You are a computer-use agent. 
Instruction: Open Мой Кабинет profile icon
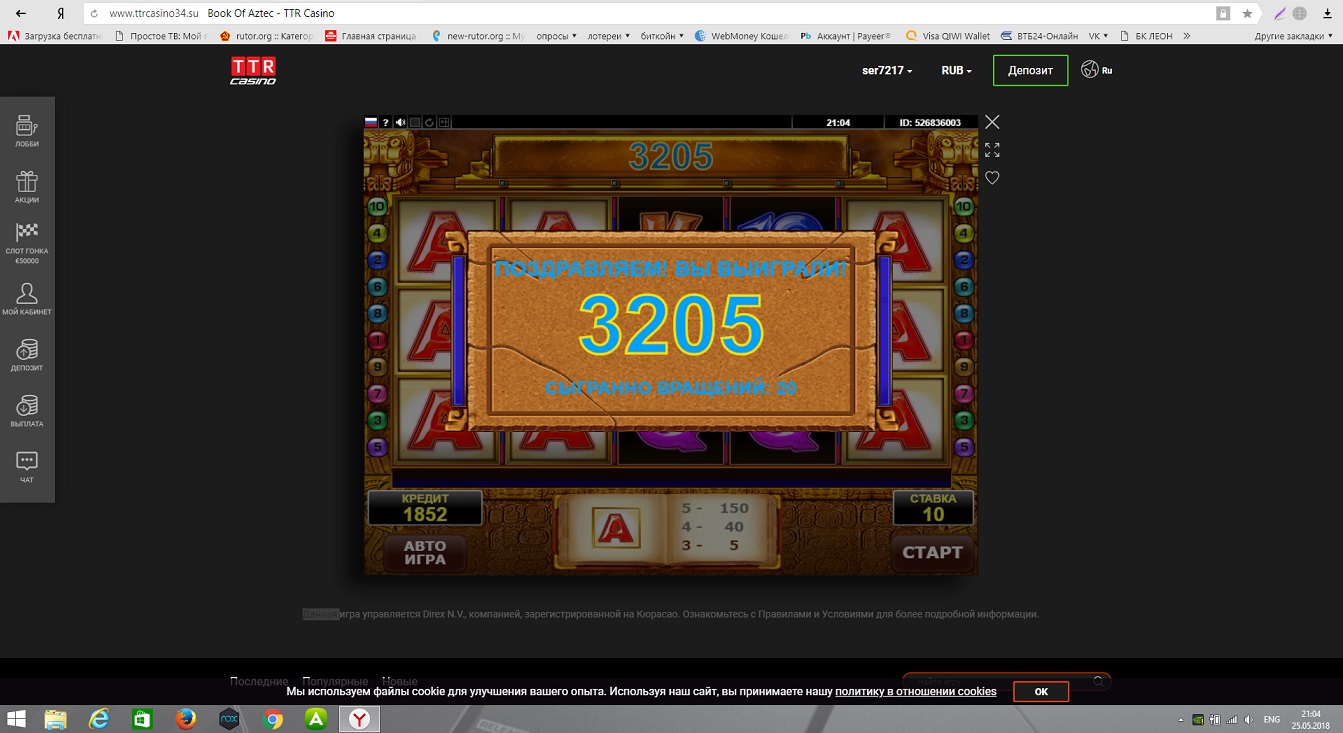(27, 299)
